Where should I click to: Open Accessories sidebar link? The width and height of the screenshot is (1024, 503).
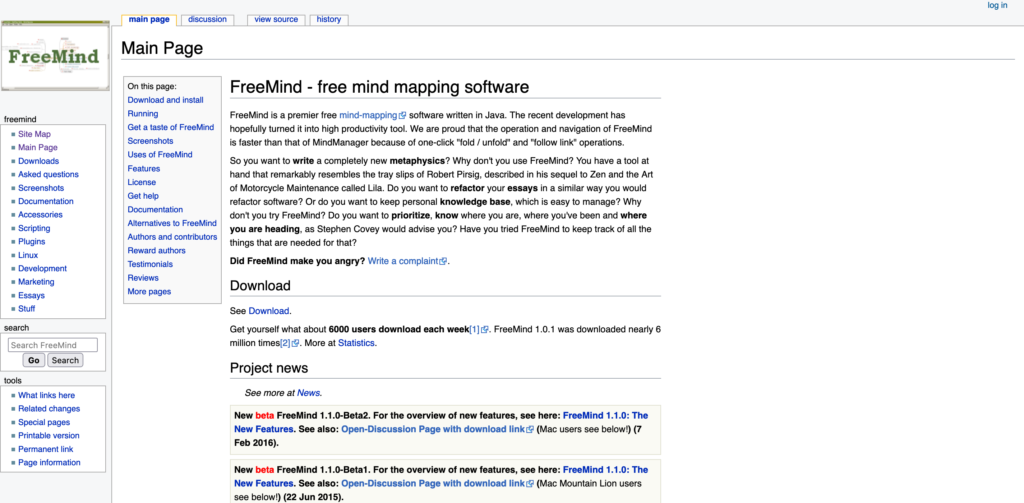pyautogui.click(x=40, y=214)
